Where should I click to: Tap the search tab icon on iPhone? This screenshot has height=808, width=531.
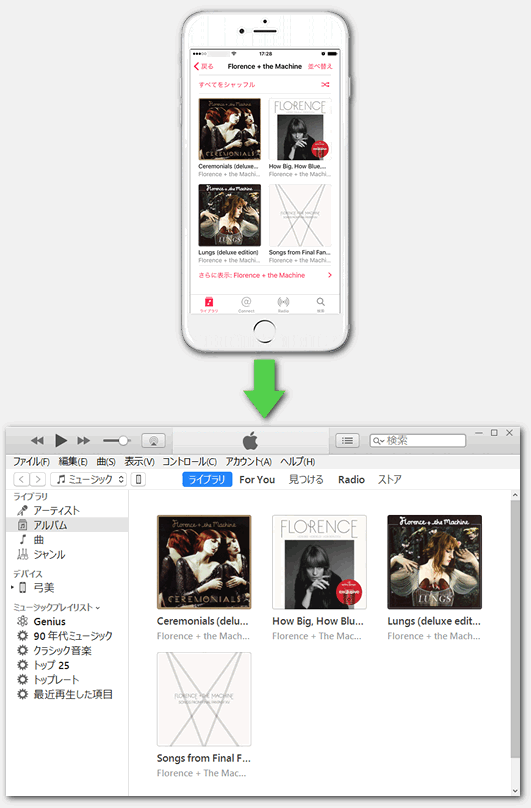coord(321,304)
